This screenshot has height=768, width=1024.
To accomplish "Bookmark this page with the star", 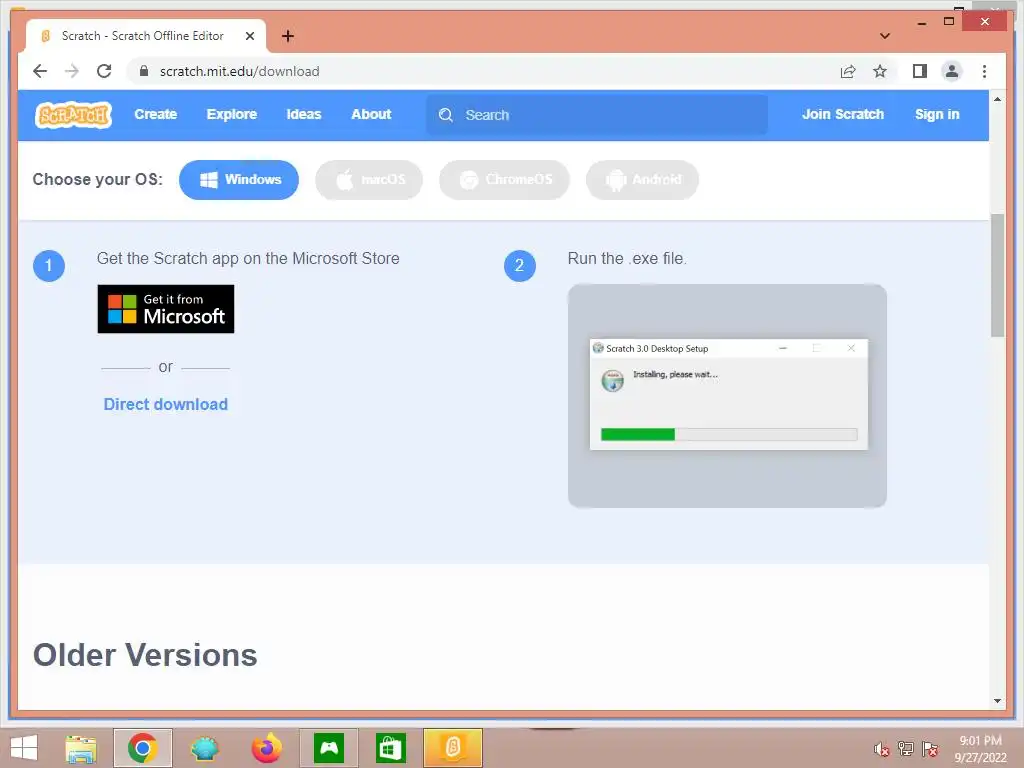I will coord(880,71).
